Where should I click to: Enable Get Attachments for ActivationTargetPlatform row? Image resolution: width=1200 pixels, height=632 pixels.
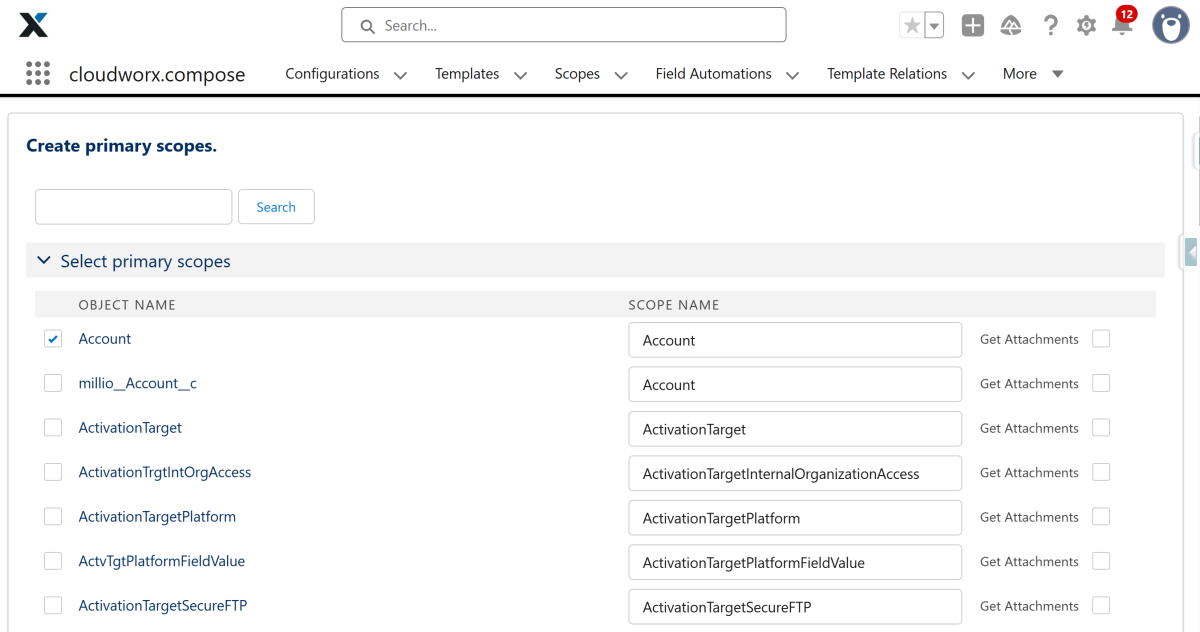click(x=1101, y=517)
